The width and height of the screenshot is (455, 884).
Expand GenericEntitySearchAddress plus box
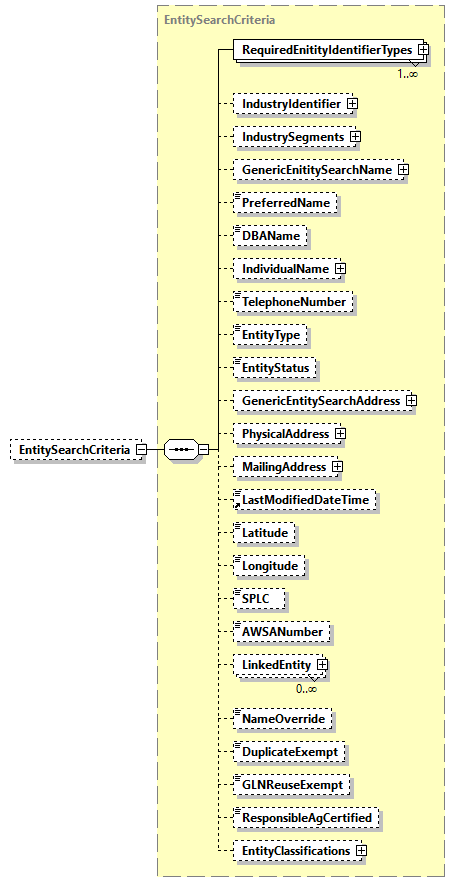412,401
